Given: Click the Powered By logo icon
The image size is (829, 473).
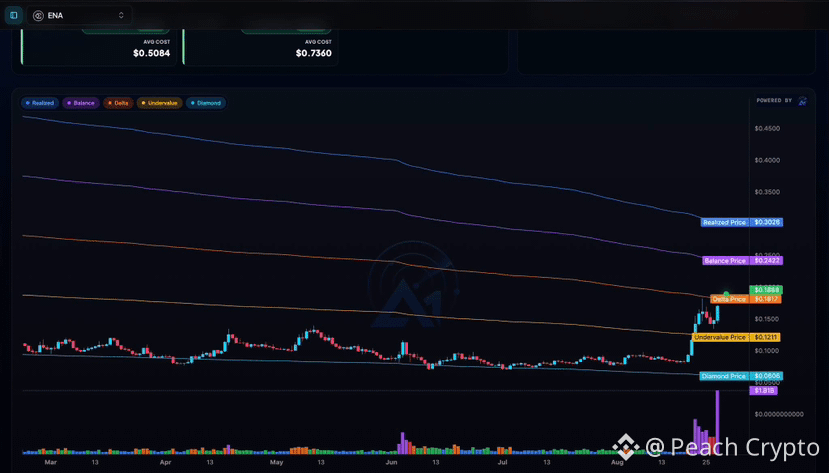Looking at the screenshot, I should click(x=803, y=101).
